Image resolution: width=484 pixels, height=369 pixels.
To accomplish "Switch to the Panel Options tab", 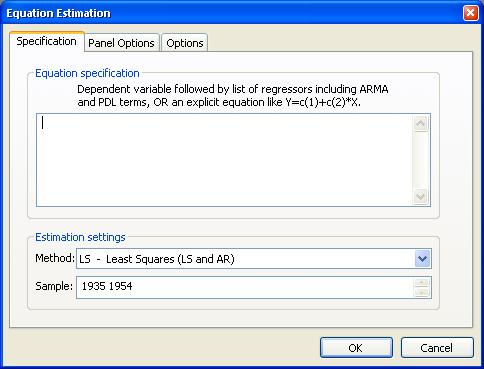I will click(x=122, y=43).
